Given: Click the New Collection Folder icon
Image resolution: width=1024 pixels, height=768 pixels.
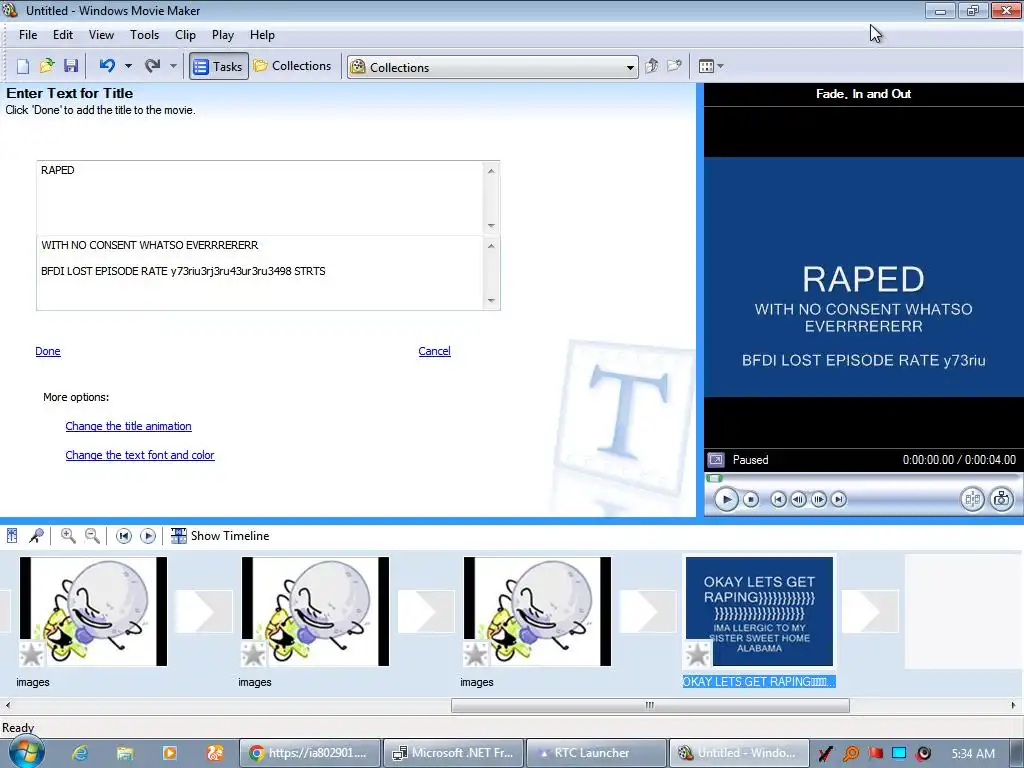Looking at the screenshot, I should (674, 66).
